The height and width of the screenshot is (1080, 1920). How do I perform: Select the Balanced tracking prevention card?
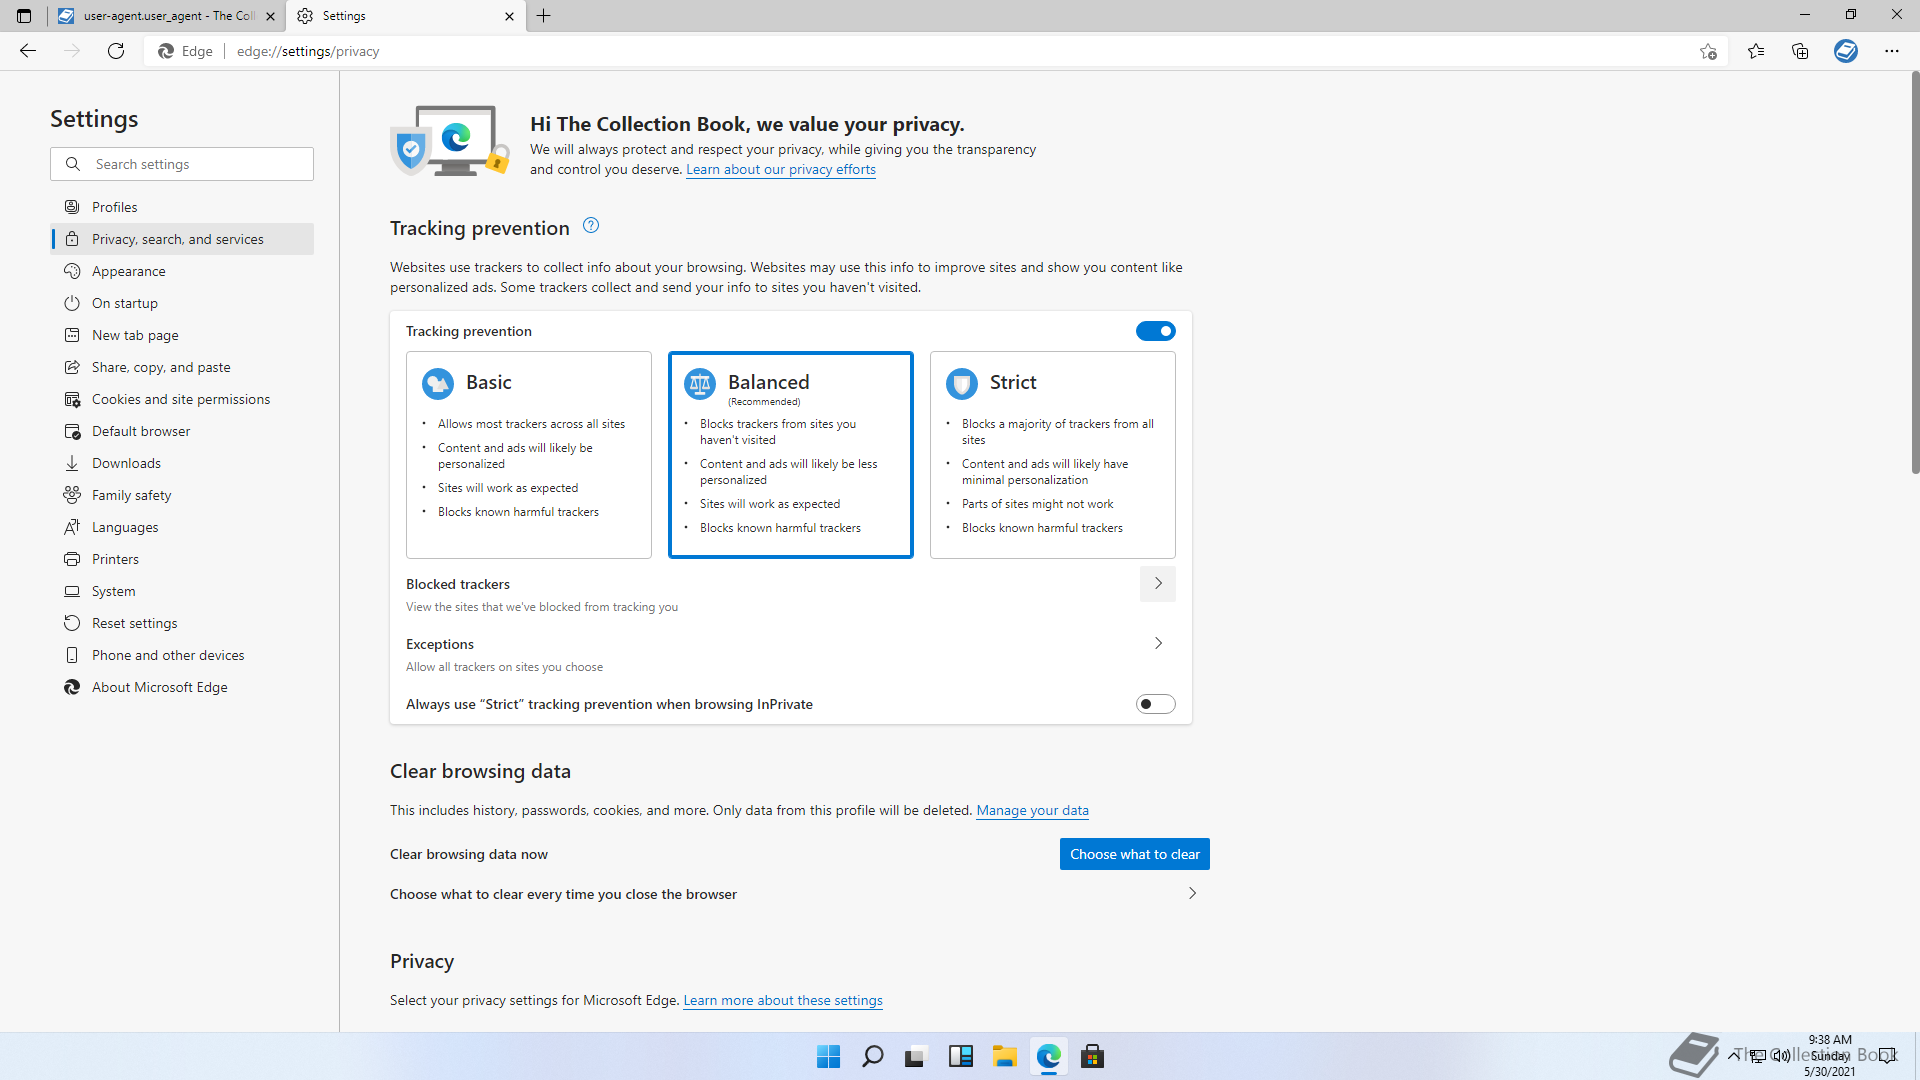pos(791,455)
